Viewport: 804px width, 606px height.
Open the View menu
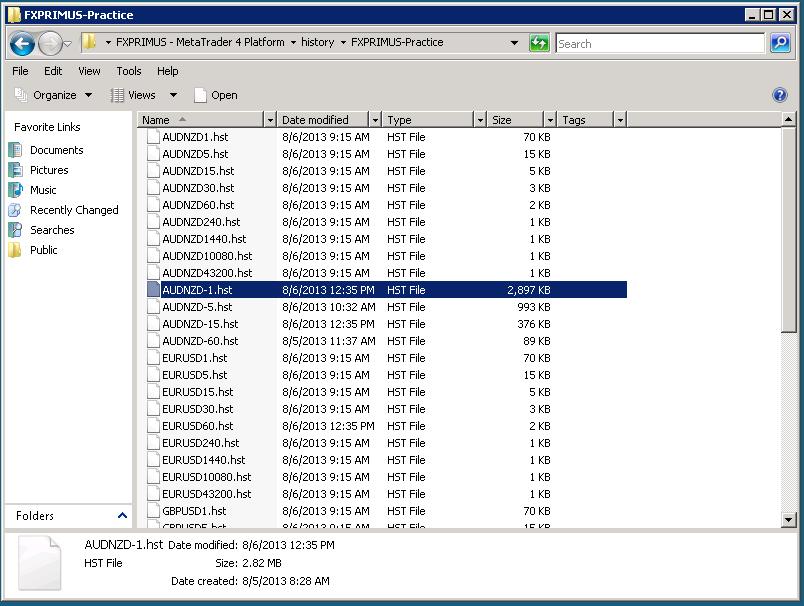(89, 71)
